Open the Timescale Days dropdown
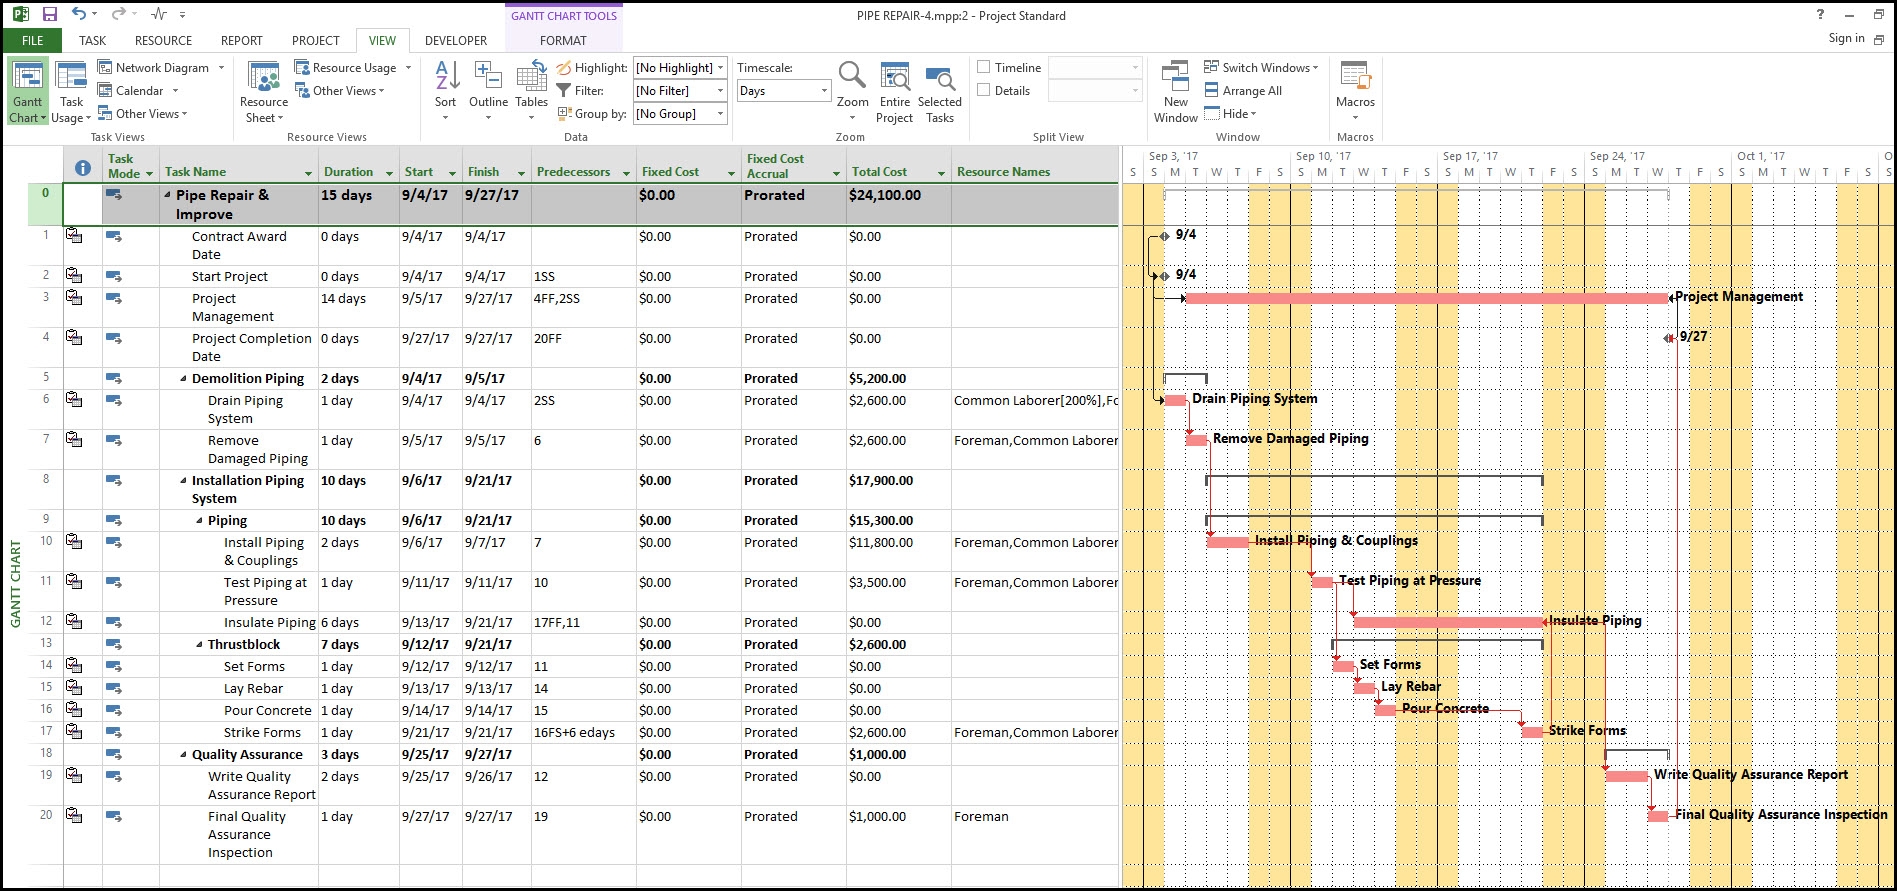Image resolution: width=1897 pixels, height=891 pixels. [x=783, y=91]
